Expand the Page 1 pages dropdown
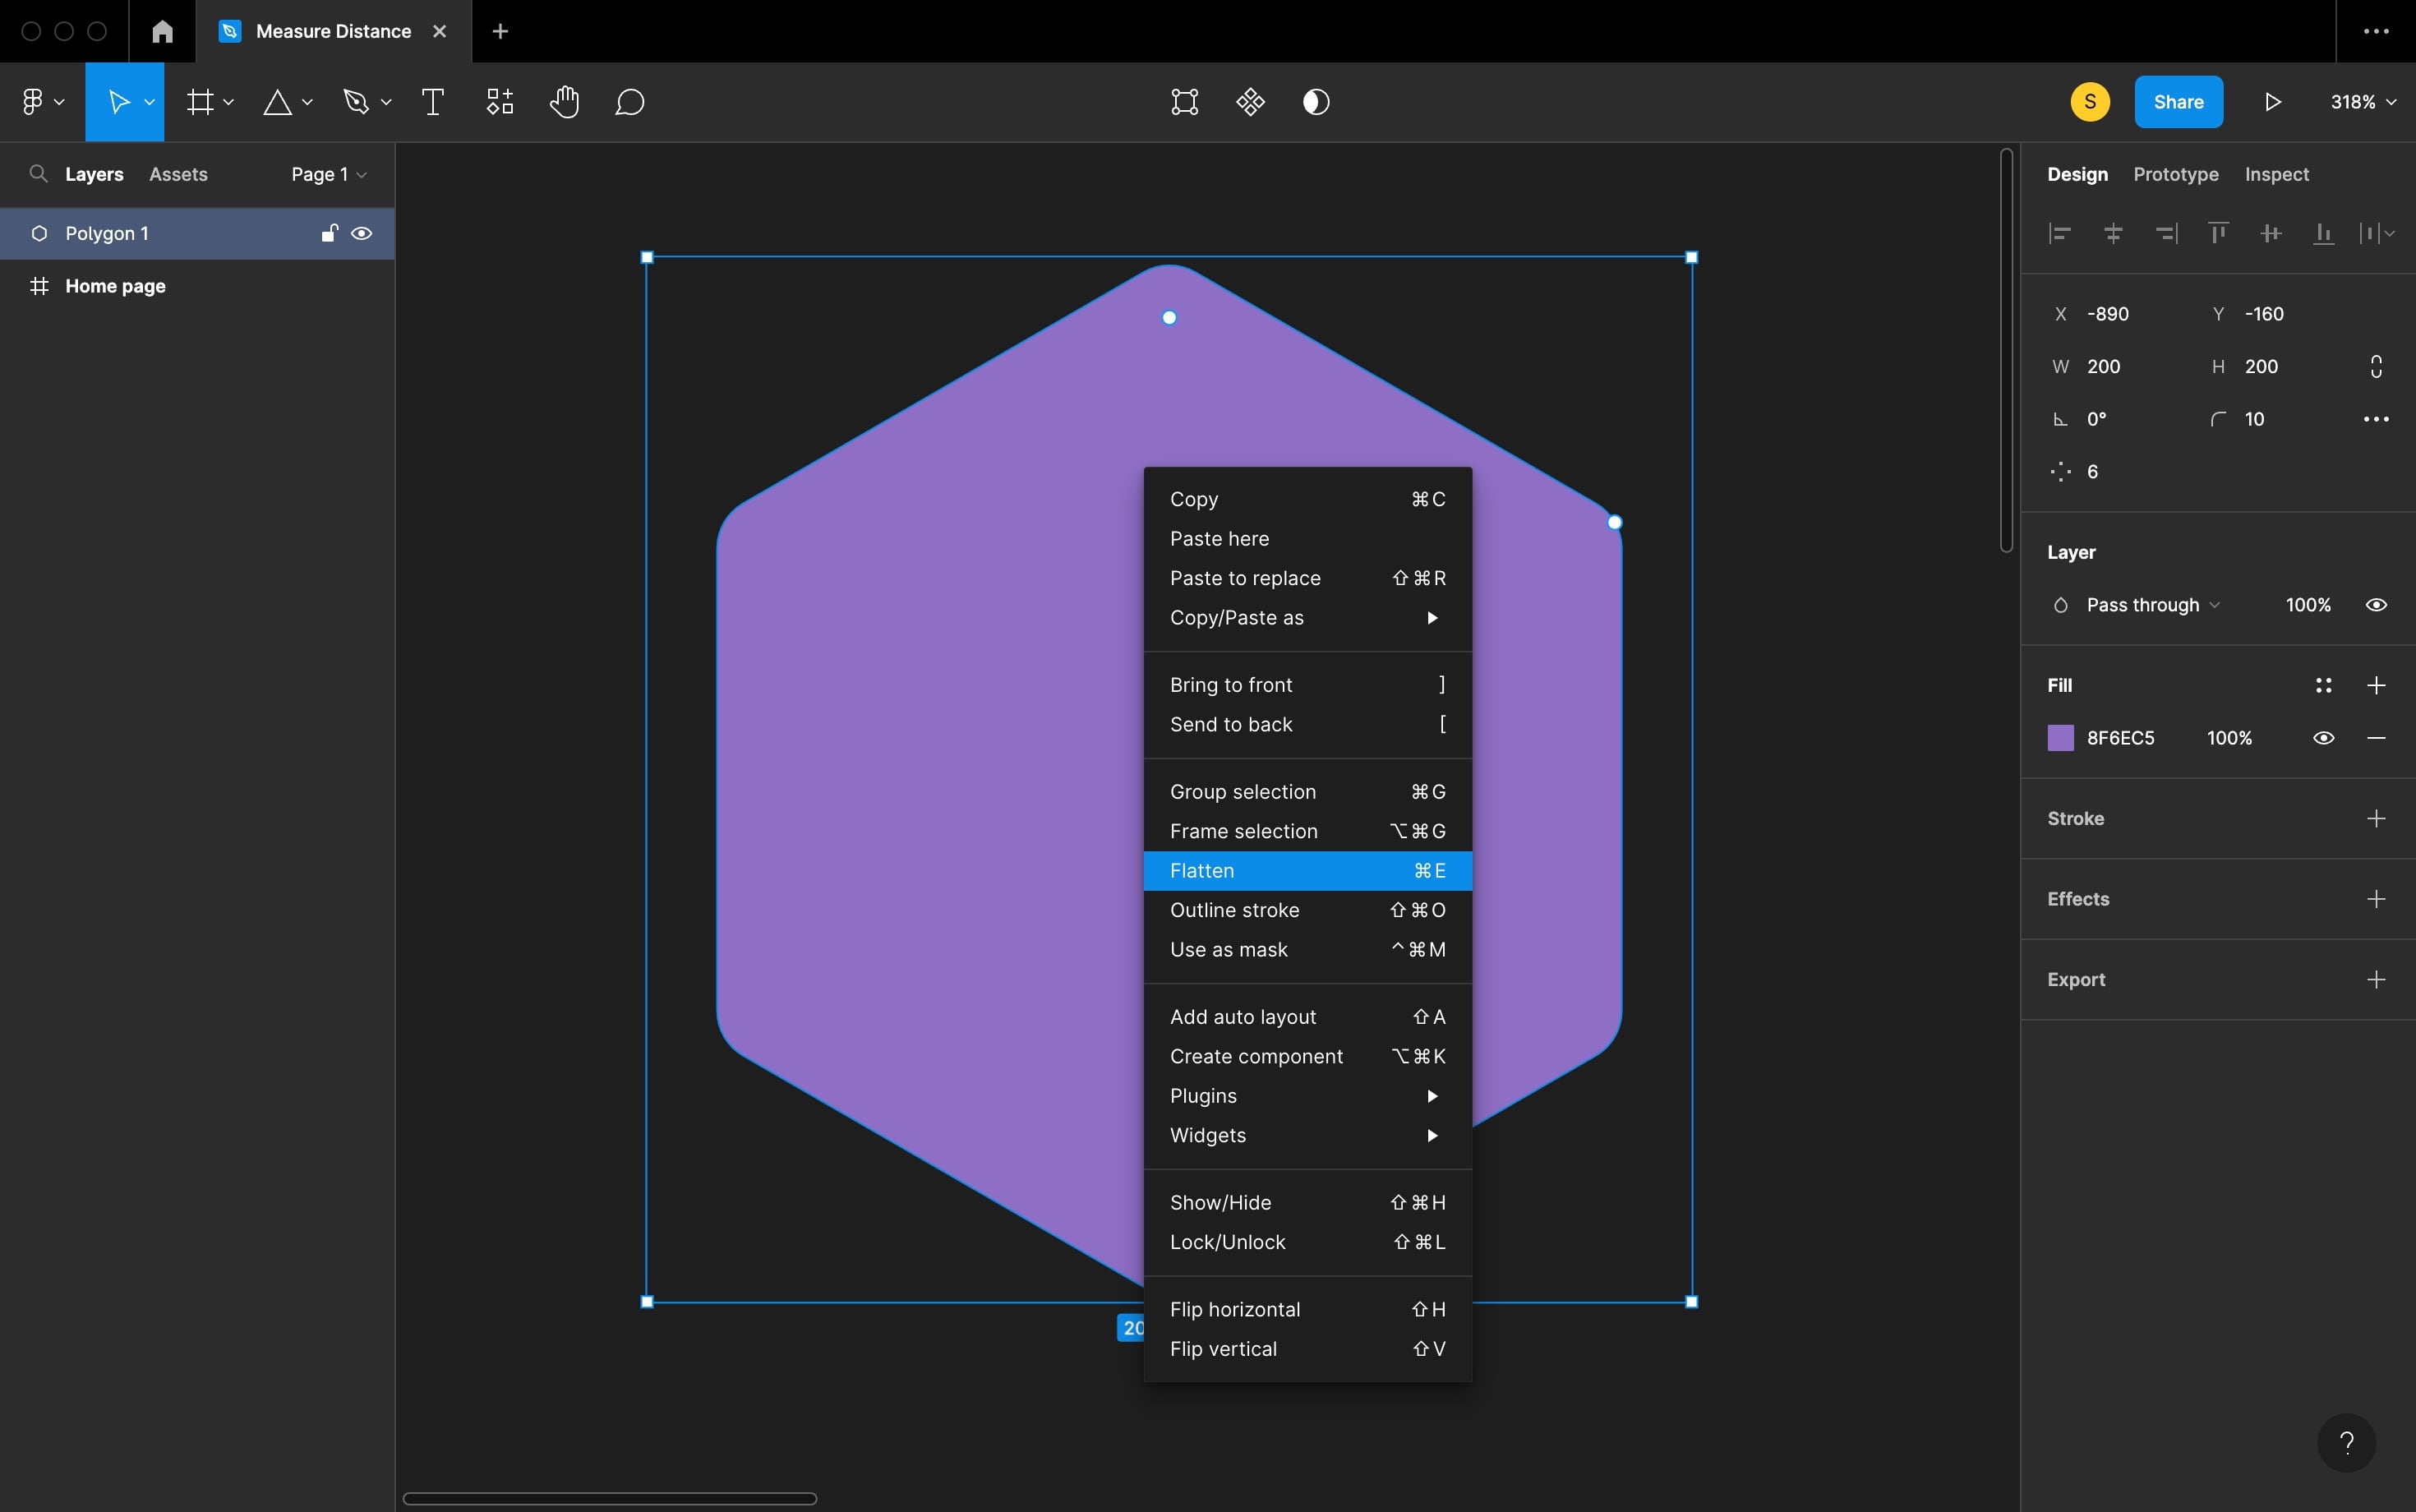Image resolution: width=2416 pixels, height=1512 pixels. click(328, 174)
